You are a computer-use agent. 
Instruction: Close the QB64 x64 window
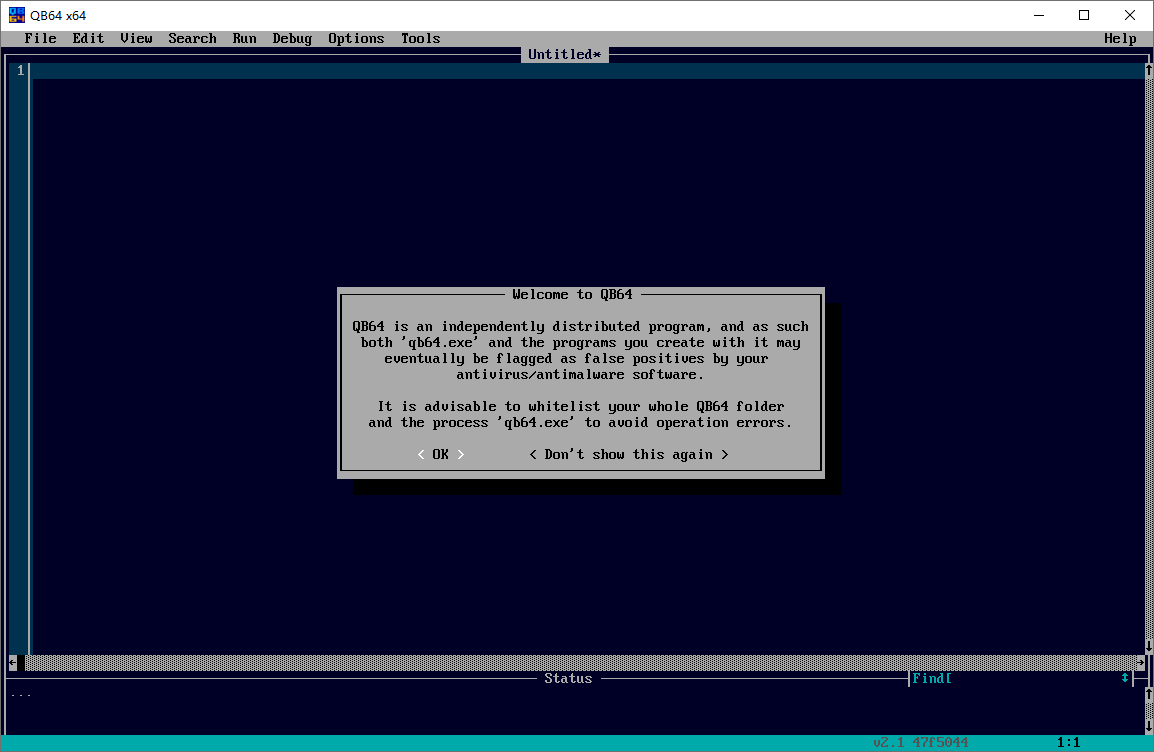[1130, 15]
